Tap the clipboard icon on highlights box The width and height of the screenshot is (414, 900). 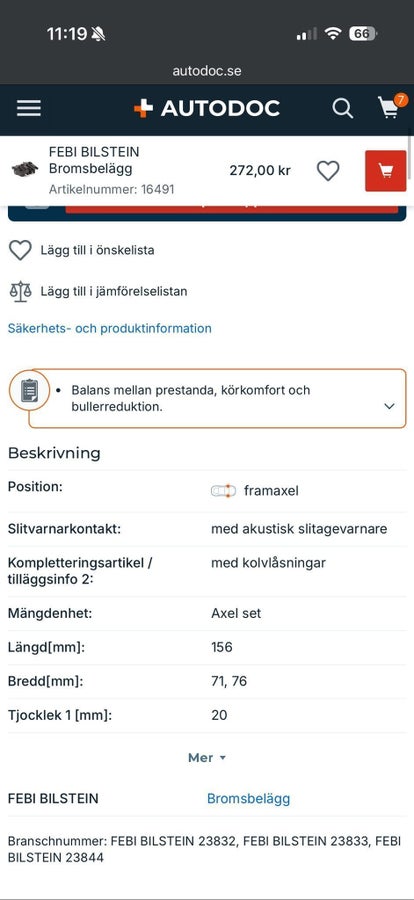click(29, 390)
